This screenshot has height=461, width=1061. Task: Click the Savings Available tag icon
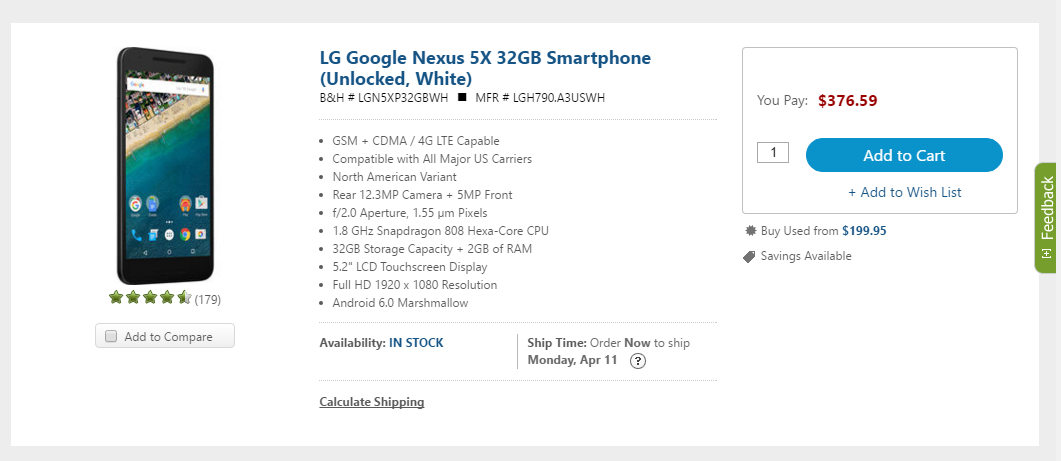coord(749,257)
